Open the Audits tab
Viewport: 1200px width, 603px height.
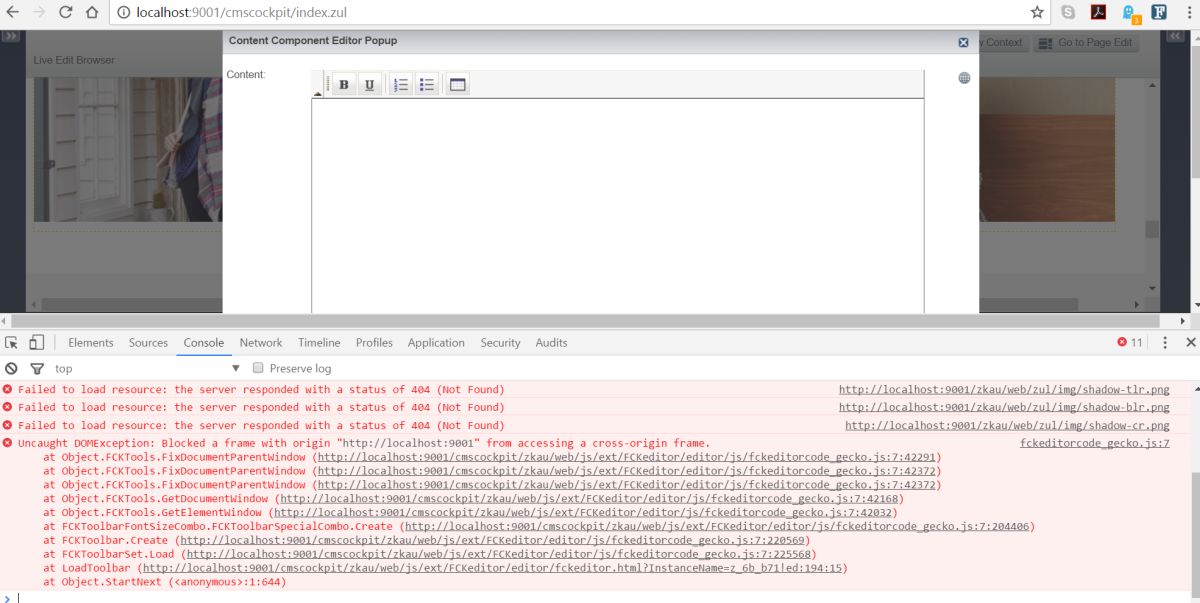[x=551, y=342]
